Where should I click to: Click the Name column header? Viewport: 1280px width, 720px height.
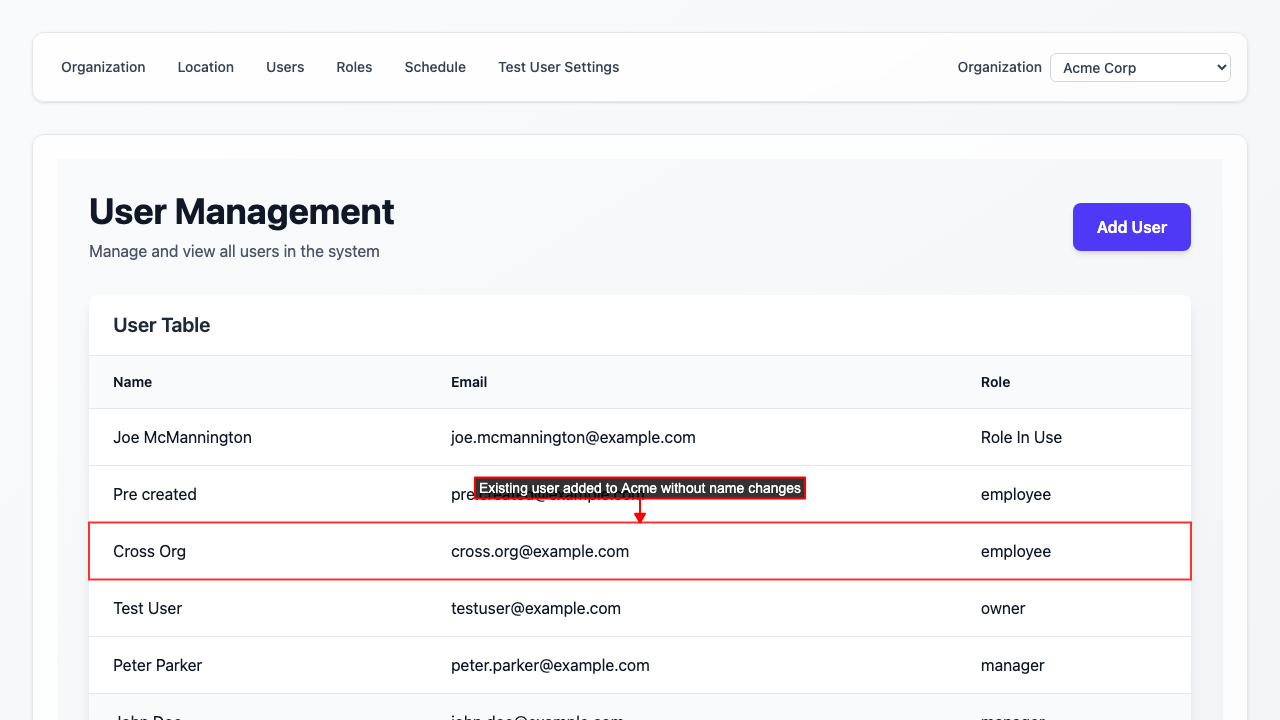point(132,382)
